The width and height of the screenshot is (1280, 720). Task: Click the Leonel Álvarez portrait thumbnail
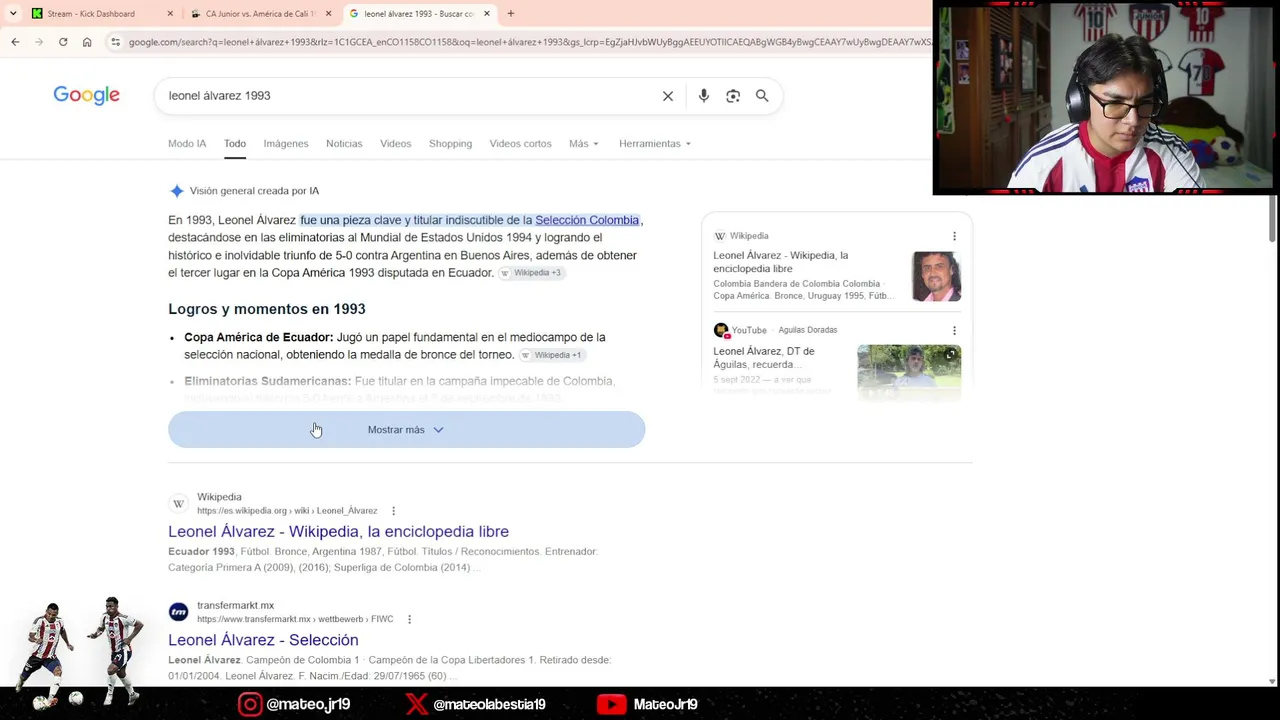point(936,276)
